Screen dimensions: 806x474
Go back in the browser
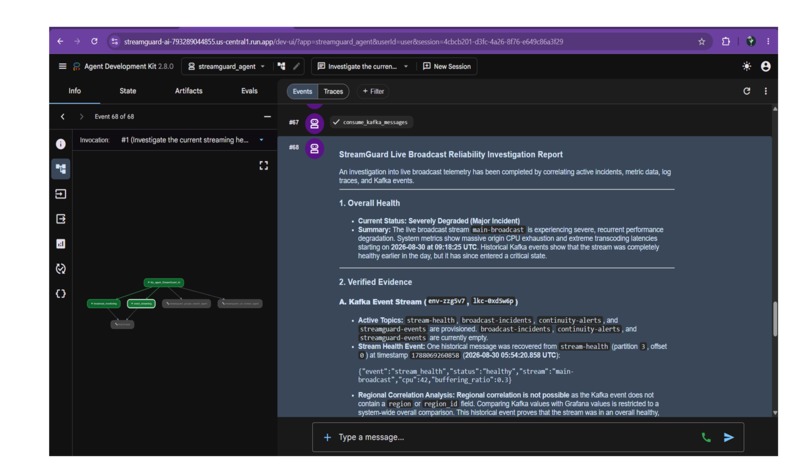pos(60,41)
